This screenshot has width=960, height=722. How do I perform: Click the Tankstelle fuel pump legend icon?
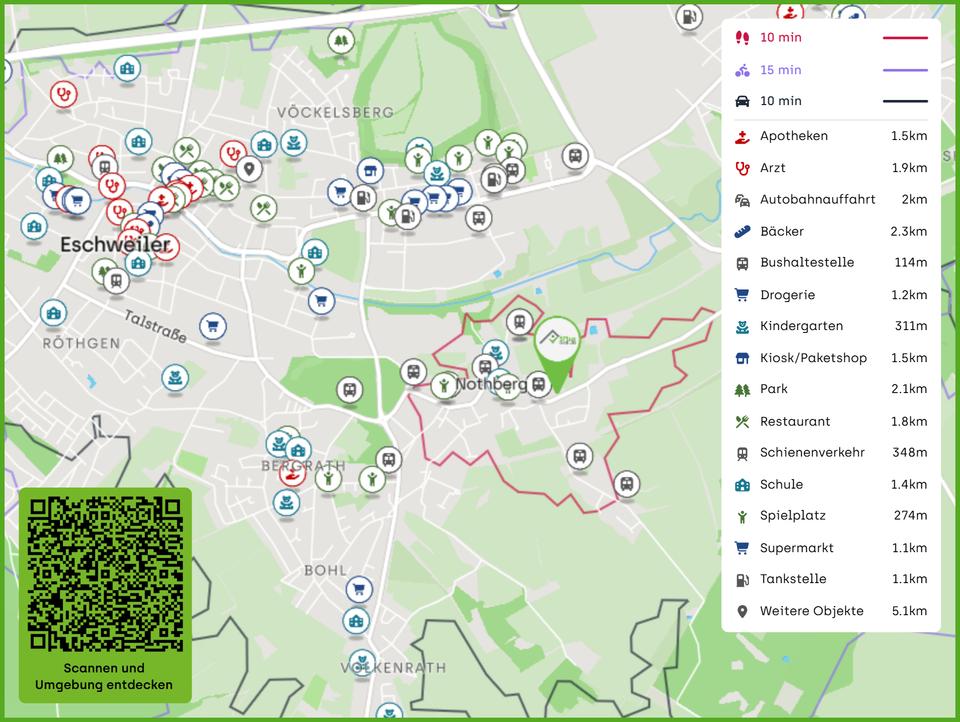(x=742, y=579)
